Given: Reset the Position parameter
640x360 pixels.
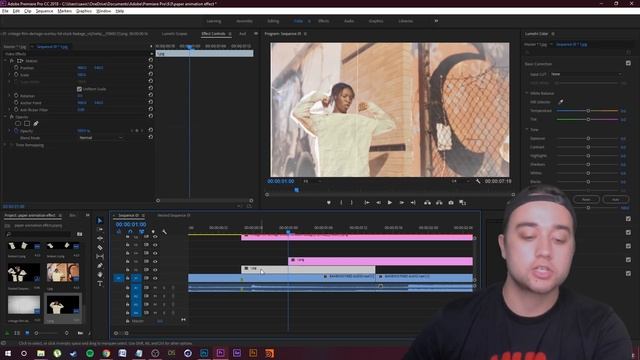Looking at the screenshot, I should (x=151, y=67).
